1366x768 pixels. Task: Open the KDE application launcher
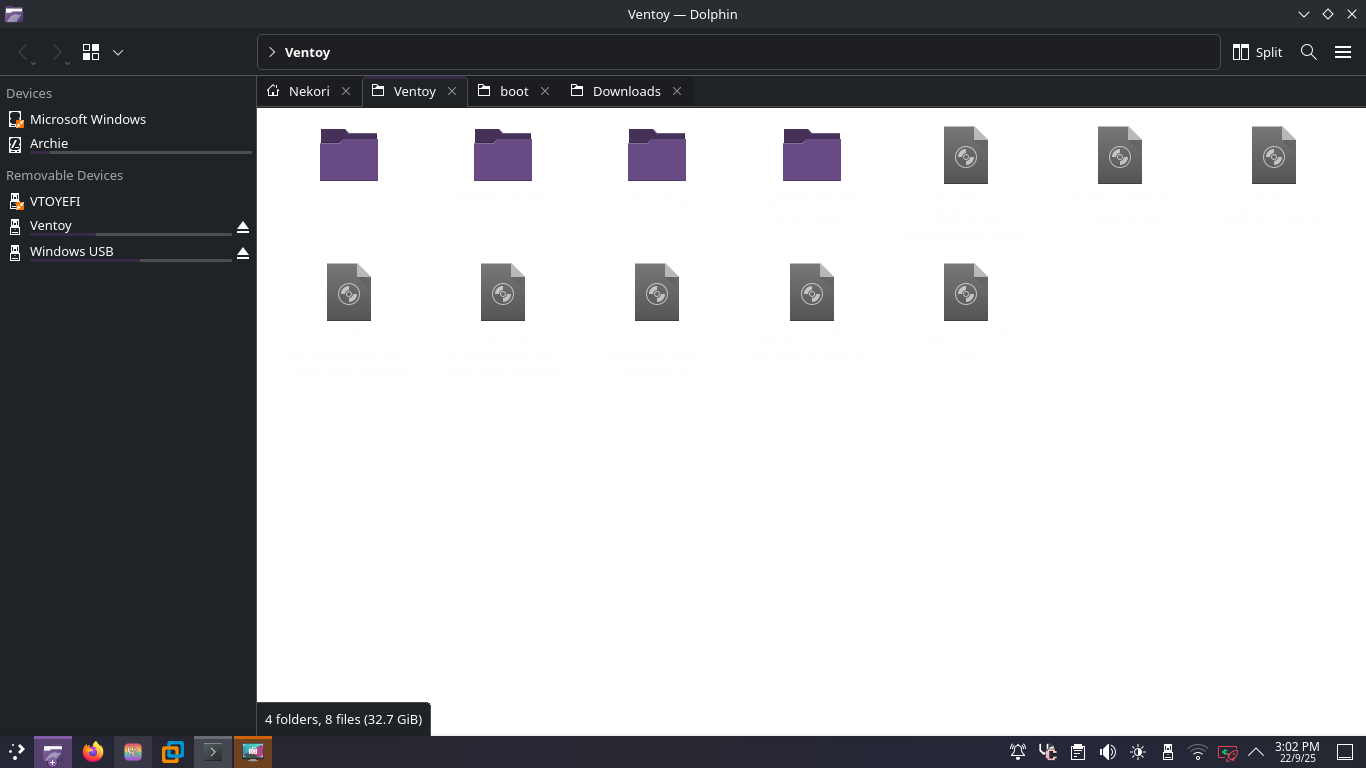[x=17, y=752]
